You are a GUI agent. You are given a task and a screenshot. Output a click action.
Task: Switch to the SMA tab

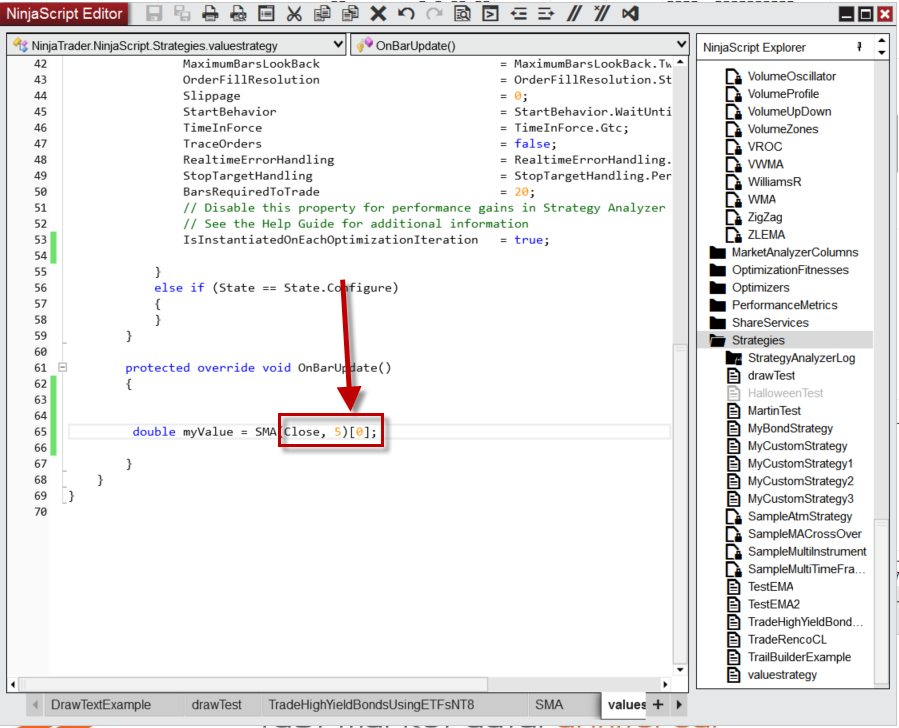[549, 705]
